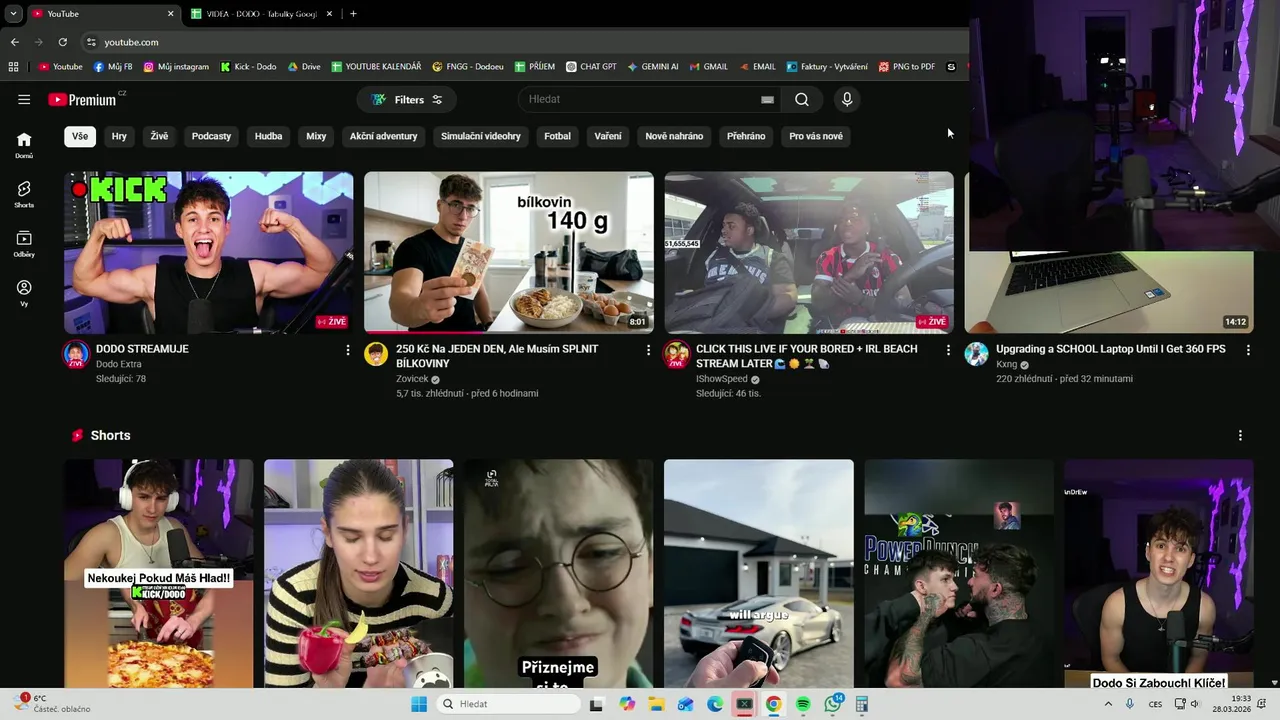Open the Filters dropdown button
Screen dimensions: 1280x720
tap(407, 99)
